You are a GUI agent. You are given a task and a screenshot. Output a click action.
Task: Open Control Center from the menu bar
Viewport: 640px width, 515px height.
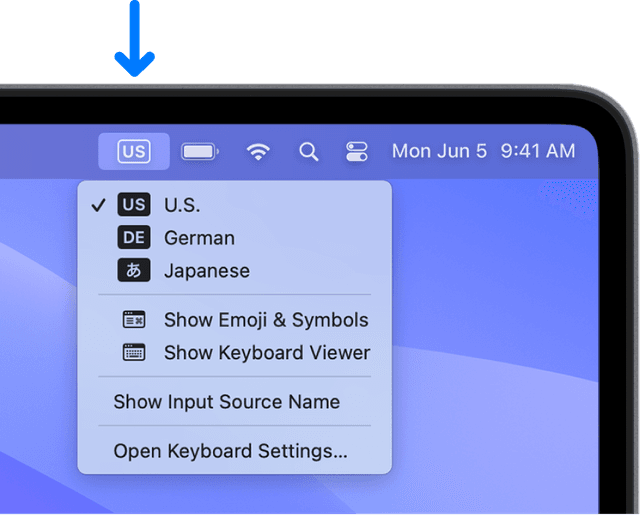[357, 151]
